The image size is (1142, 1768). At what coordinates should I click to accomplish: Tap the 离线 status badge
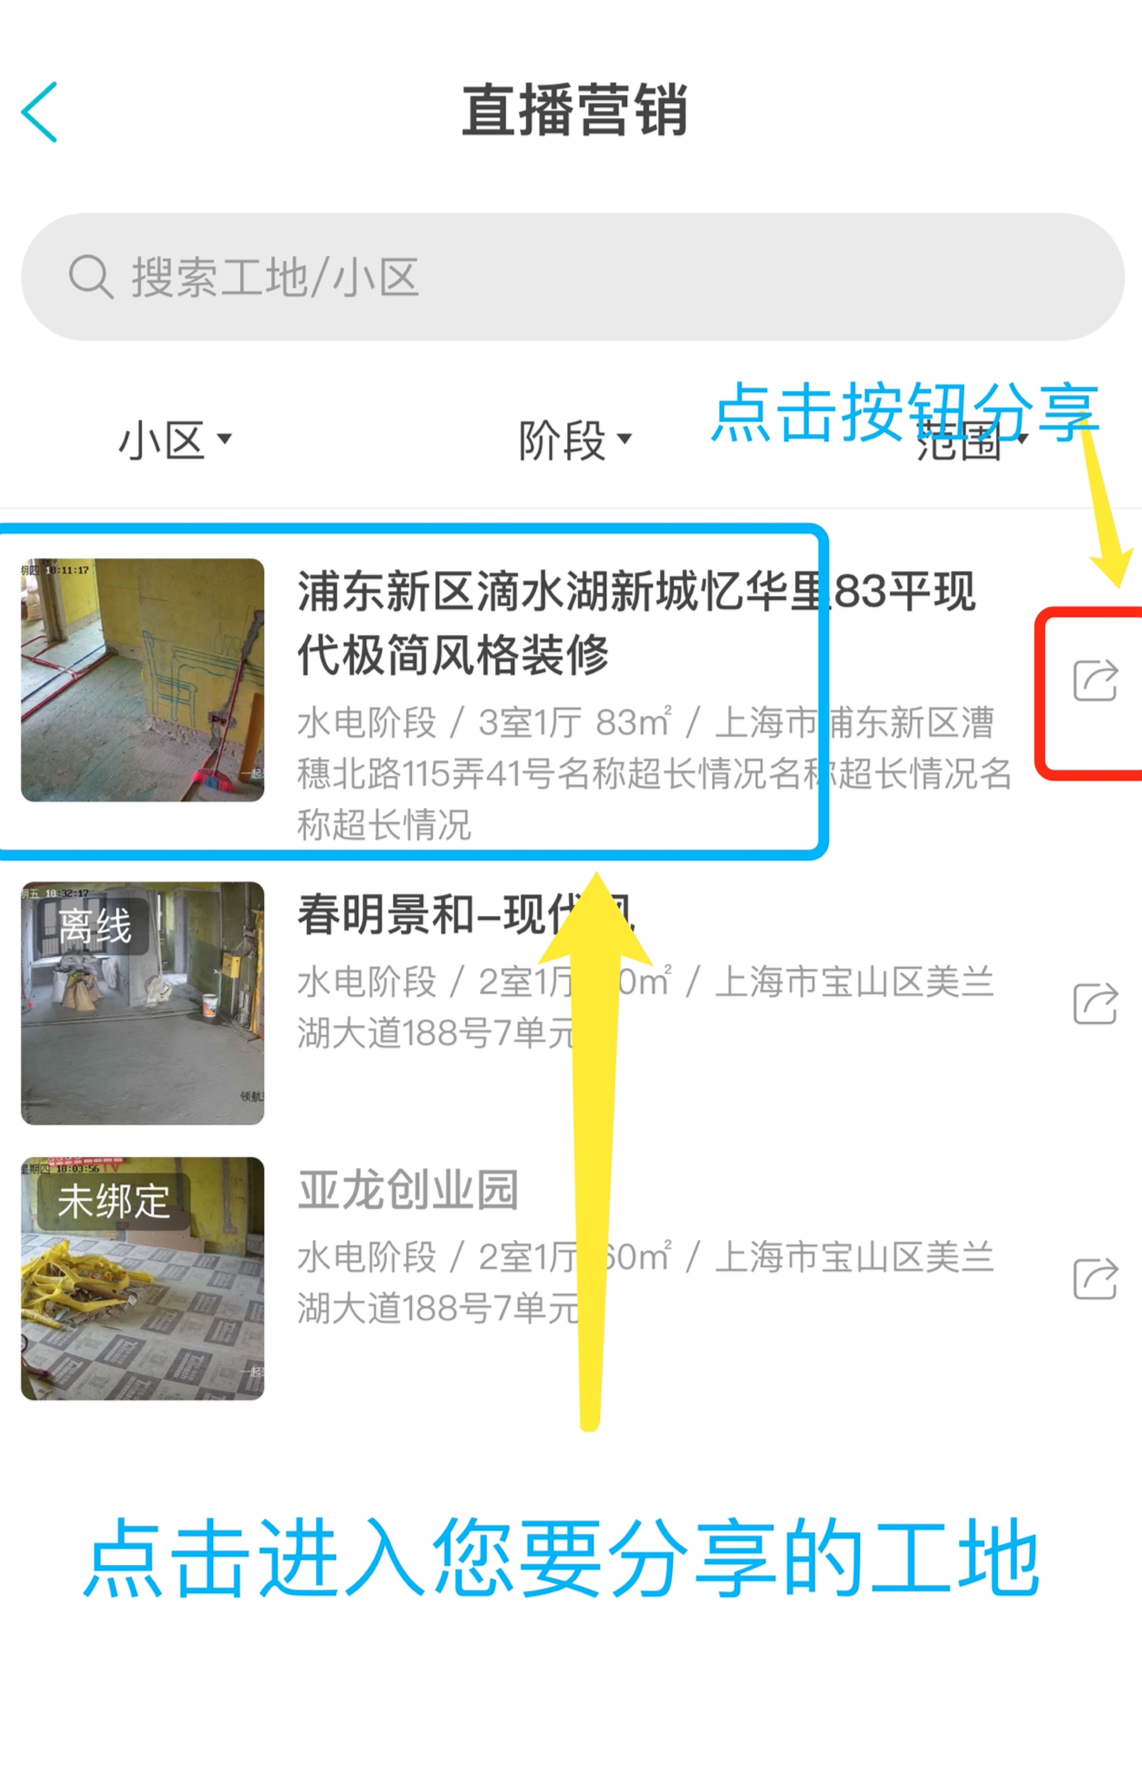[94, 926]
